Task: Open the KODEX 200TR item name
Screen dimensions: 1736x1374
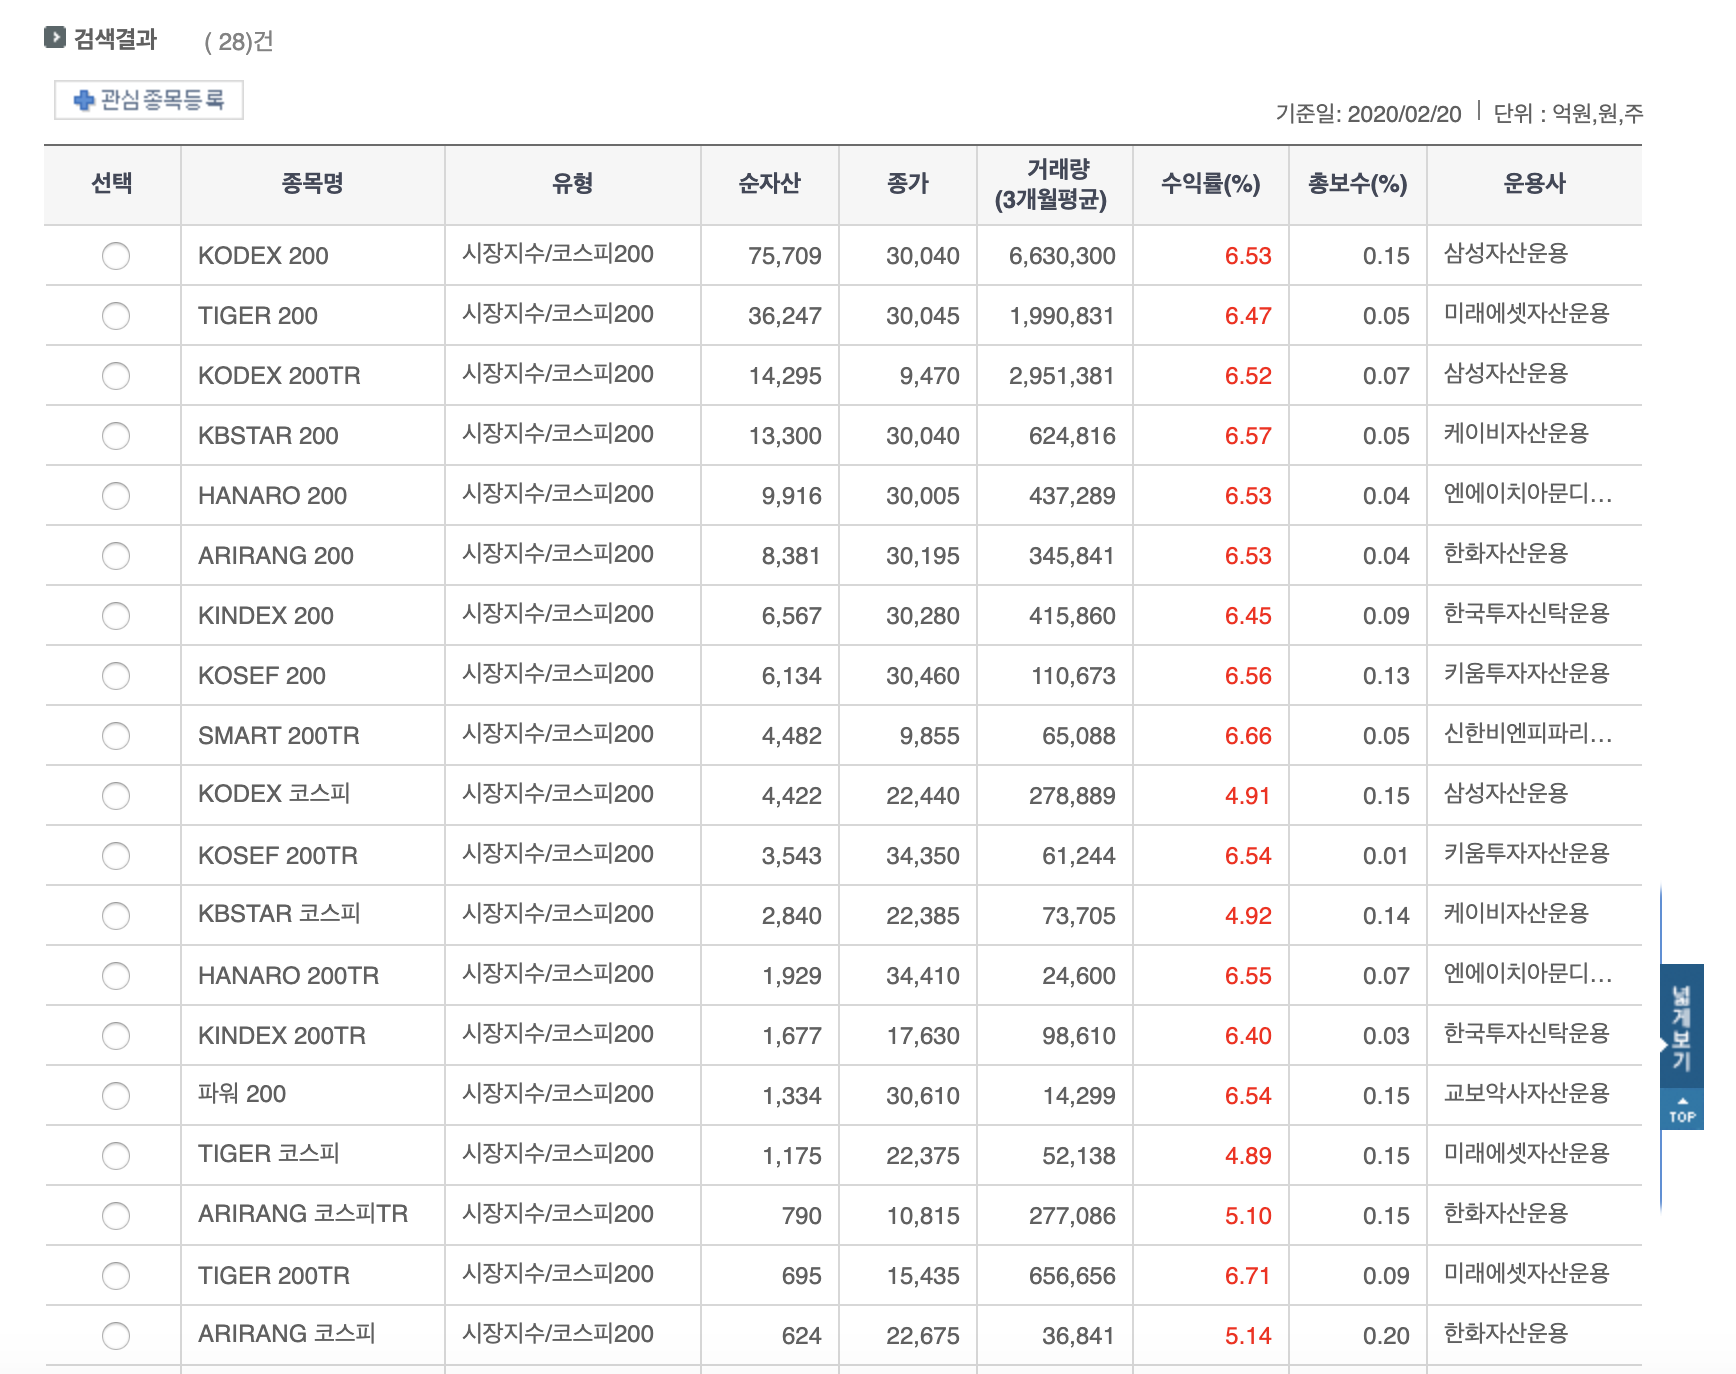Action: coord(279,376)
